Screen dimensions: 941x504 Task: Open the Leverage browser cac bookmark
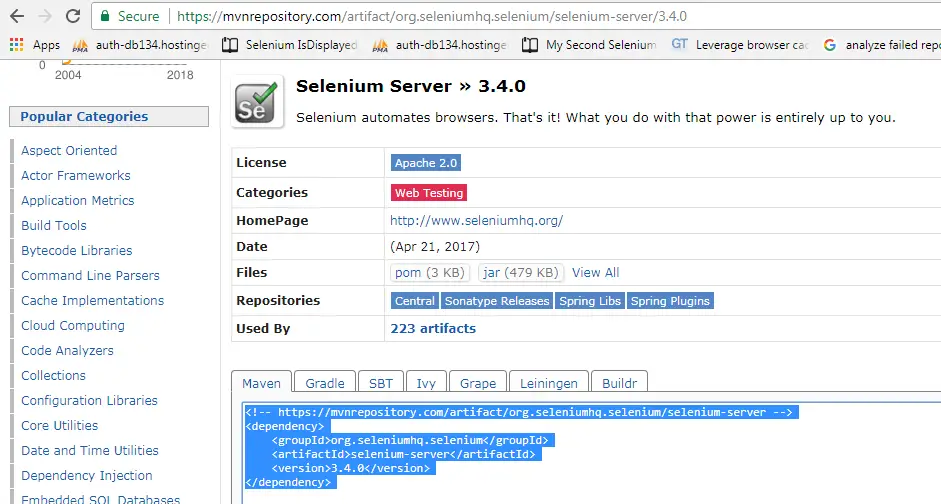[x=740, y=45]
